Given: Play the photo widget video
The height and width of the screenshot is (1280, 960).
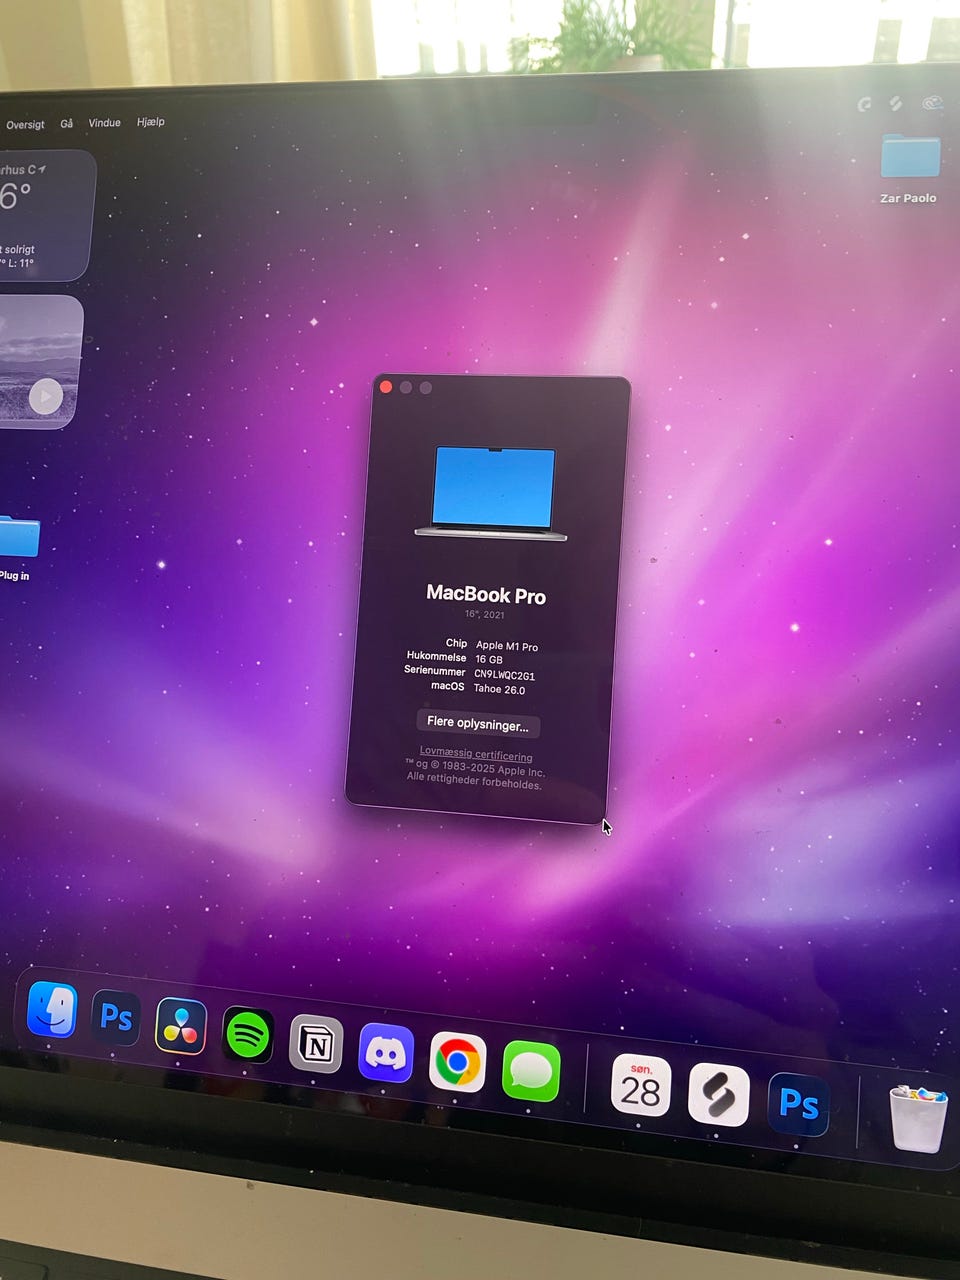Looking at the screenshot, I should [x=44, y=396].
